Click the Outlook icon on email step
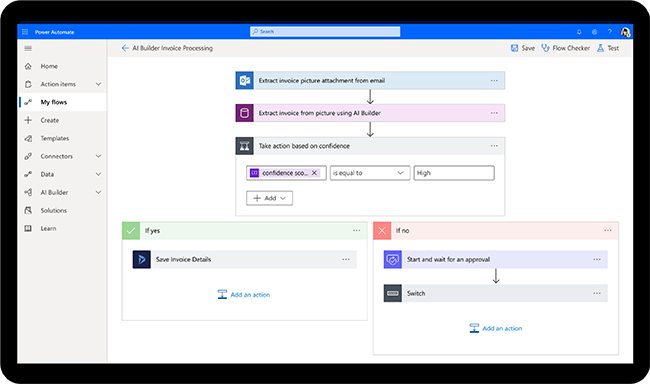Viewport: 650px width, 384px height. coord(245,80)
